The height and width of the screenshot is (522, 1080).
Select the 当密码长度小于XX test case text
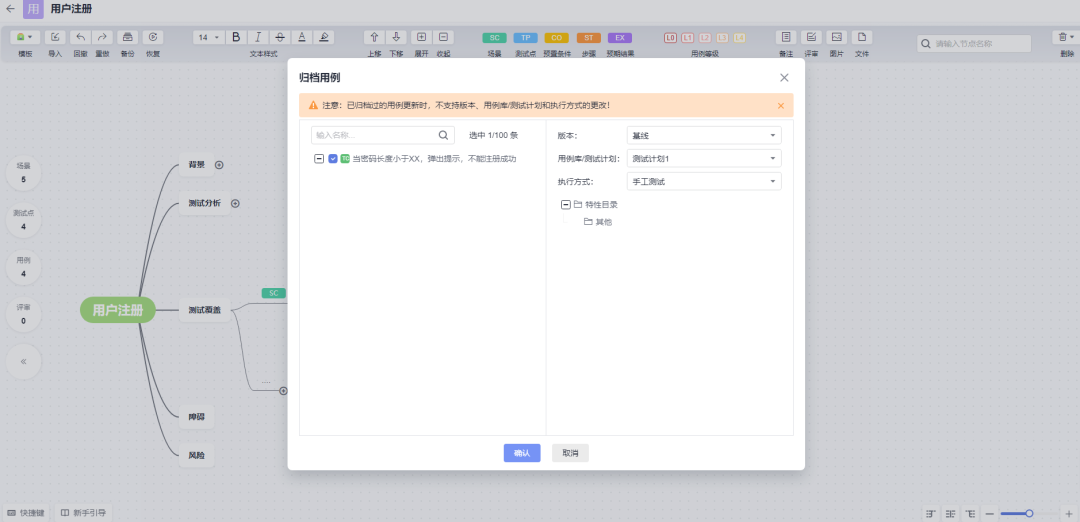pyautogui.click(x=434, y=158)
